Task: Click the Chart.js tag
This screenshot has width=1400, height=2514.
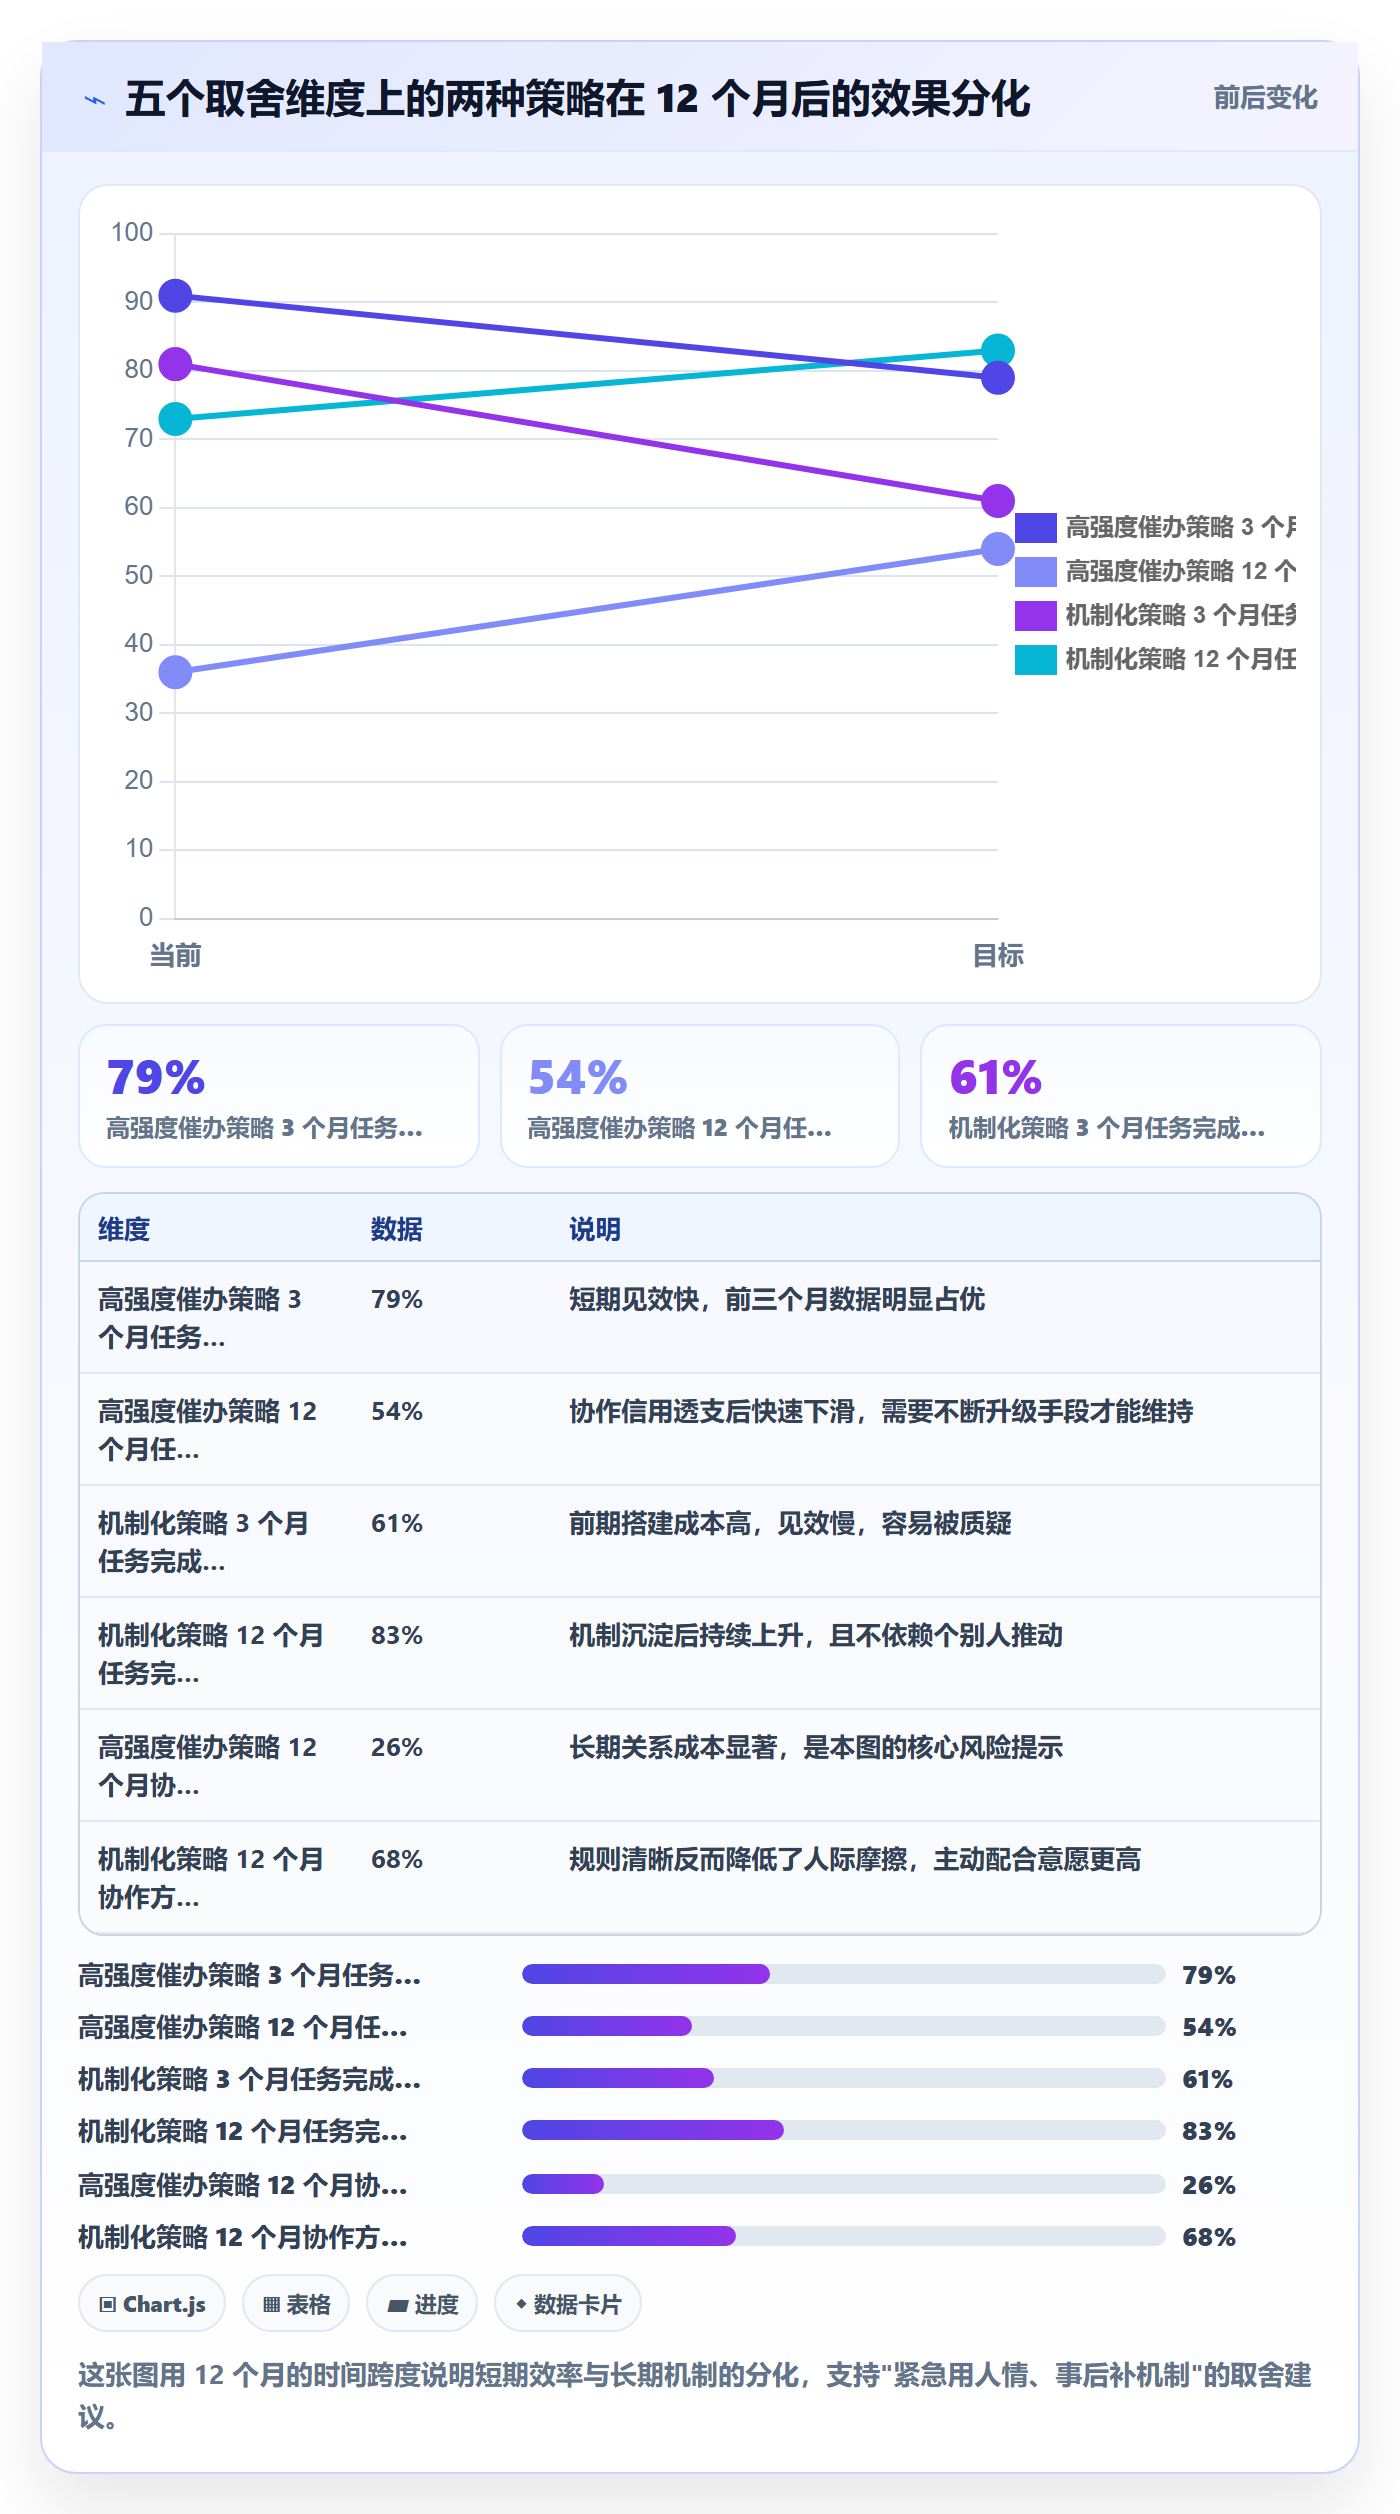Action: point(152,2304)
